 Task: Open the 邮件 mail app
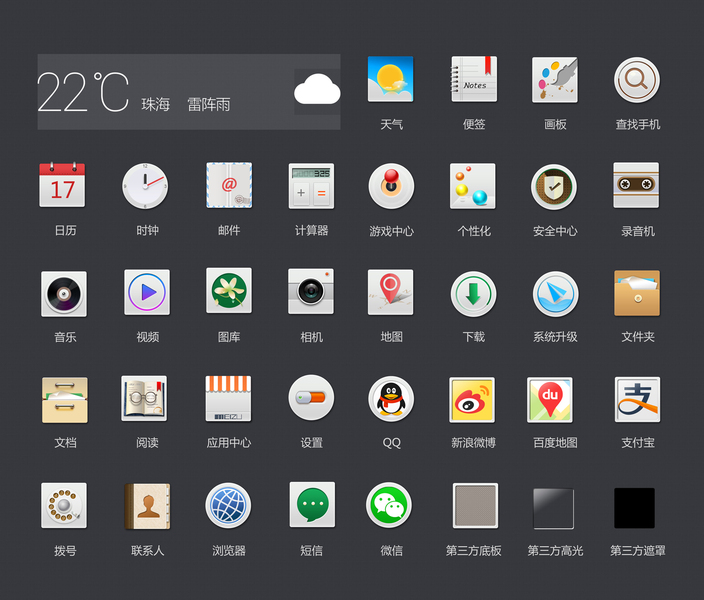(229, 185)
